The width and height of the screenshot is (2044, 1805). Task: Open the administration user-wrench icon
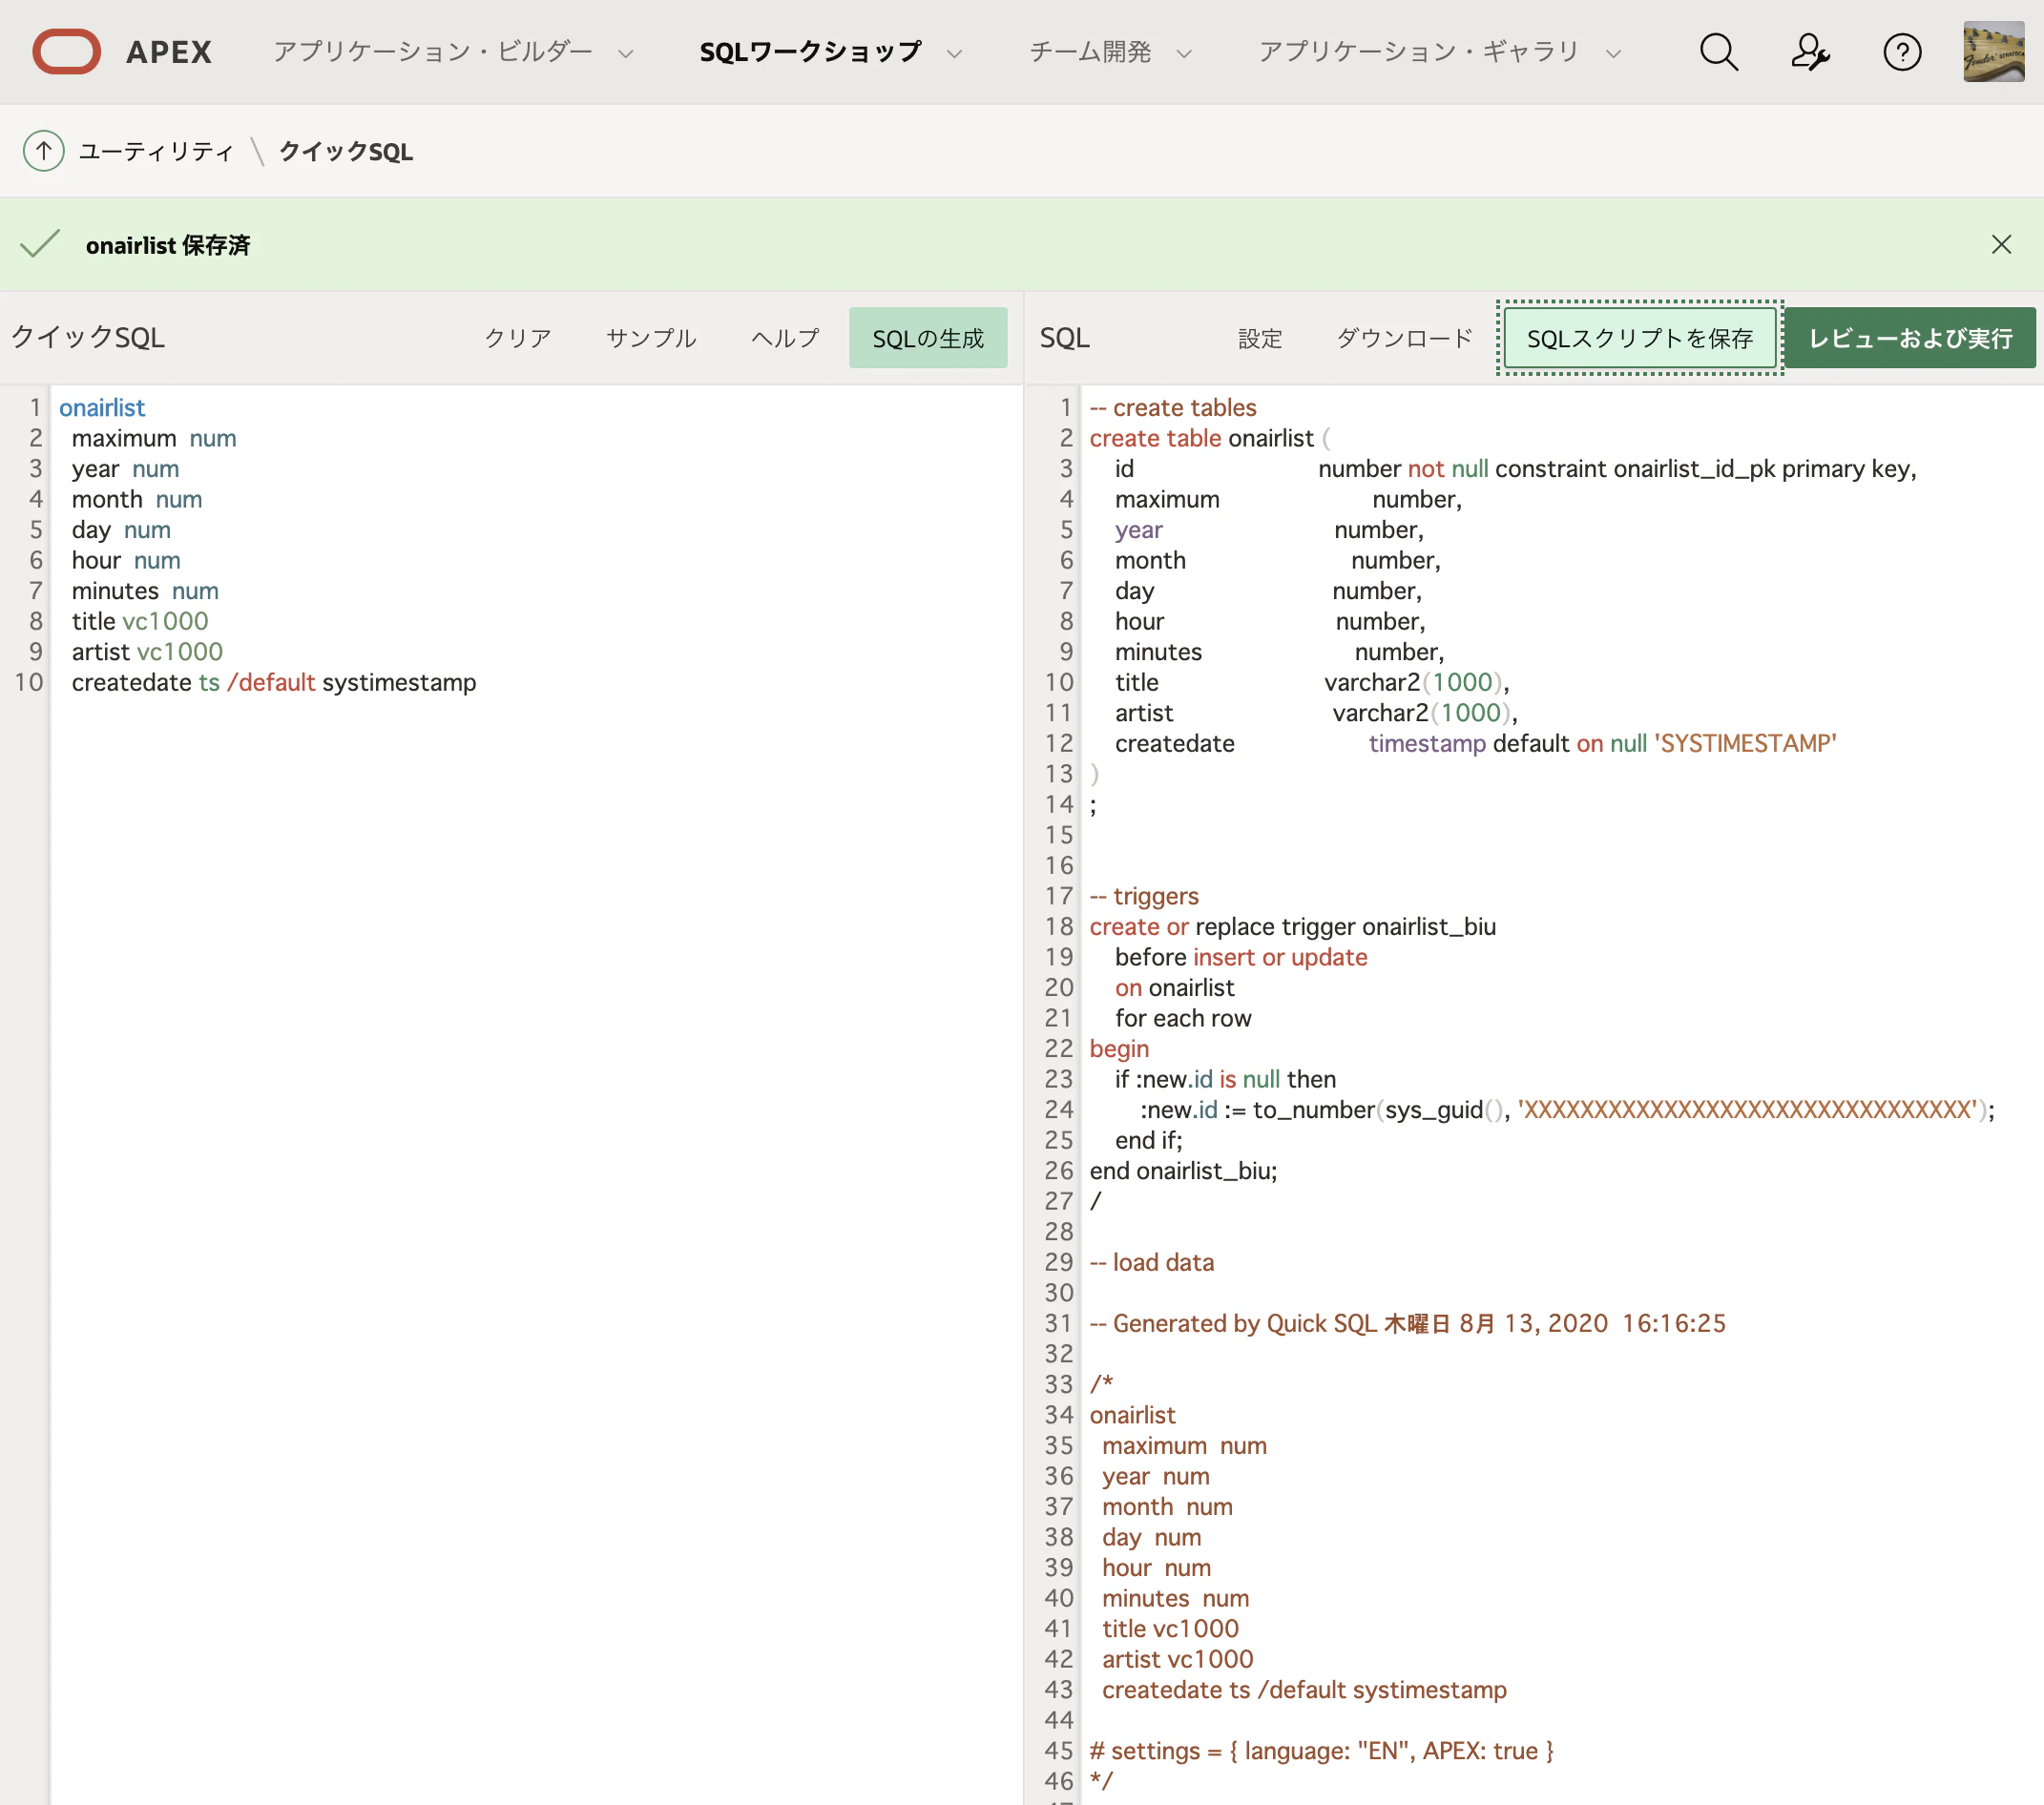[1809, 52]
